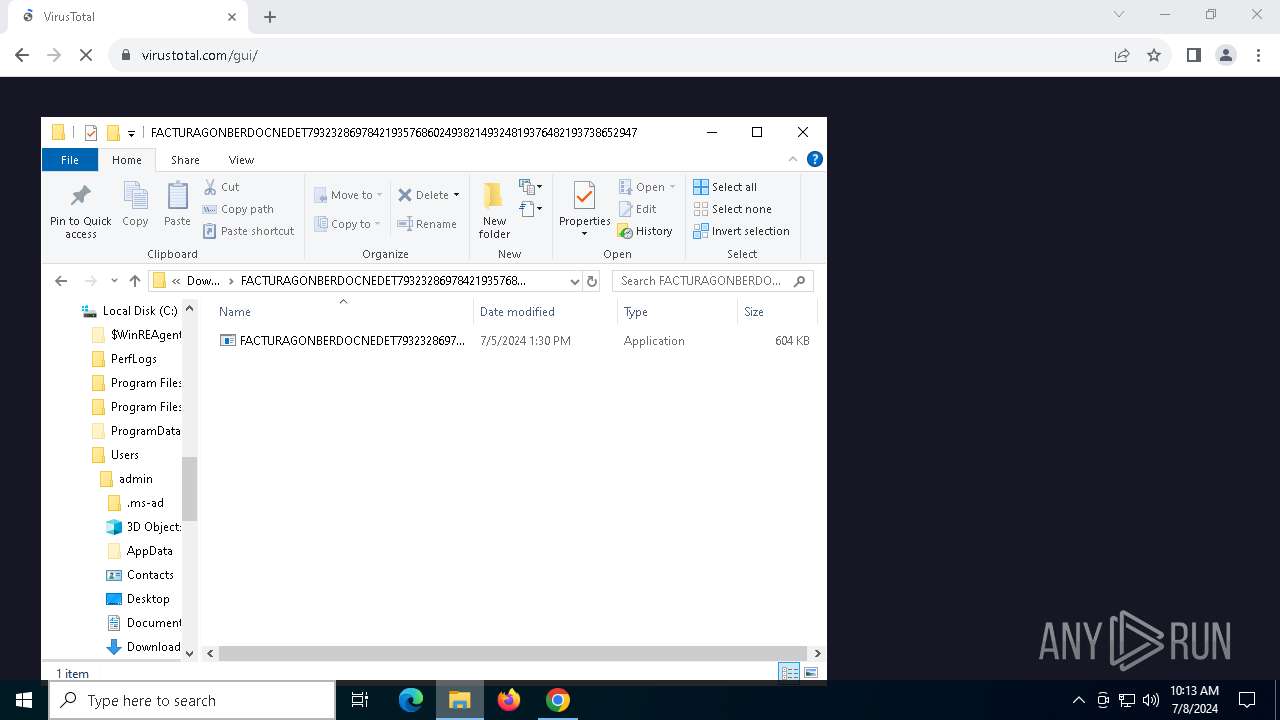Switch to the View ribbon tab
Image resolution: width=1280 pixels, height=720 pixels.
tap(241, 160)
